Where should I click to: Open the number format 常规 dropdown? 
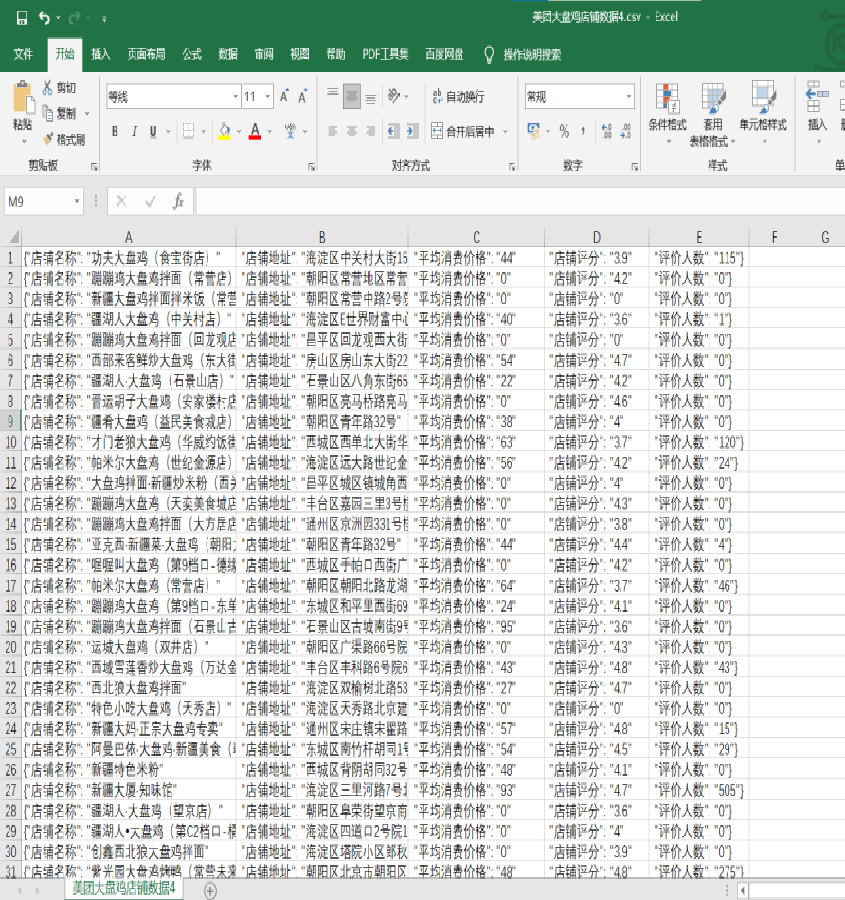point(629,96)
